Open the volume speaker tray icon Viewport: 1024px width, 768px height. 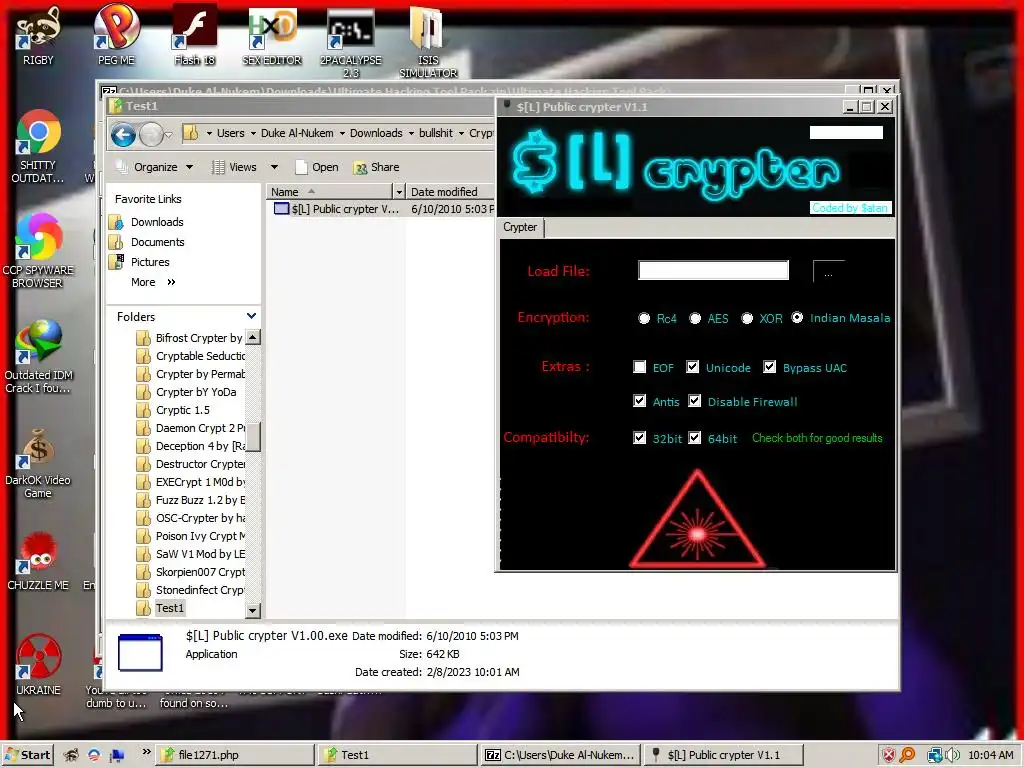coord(952,755)
